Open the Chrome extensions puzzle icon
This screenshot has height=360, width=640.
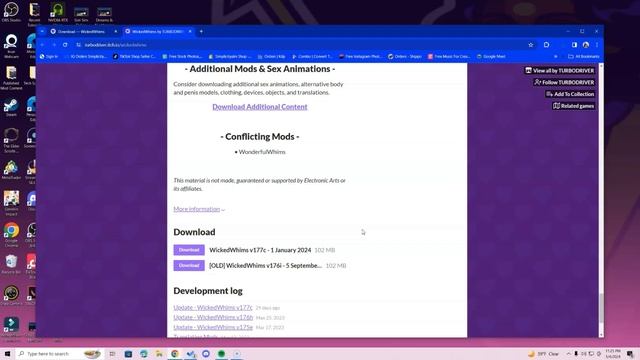pos(547,45)
